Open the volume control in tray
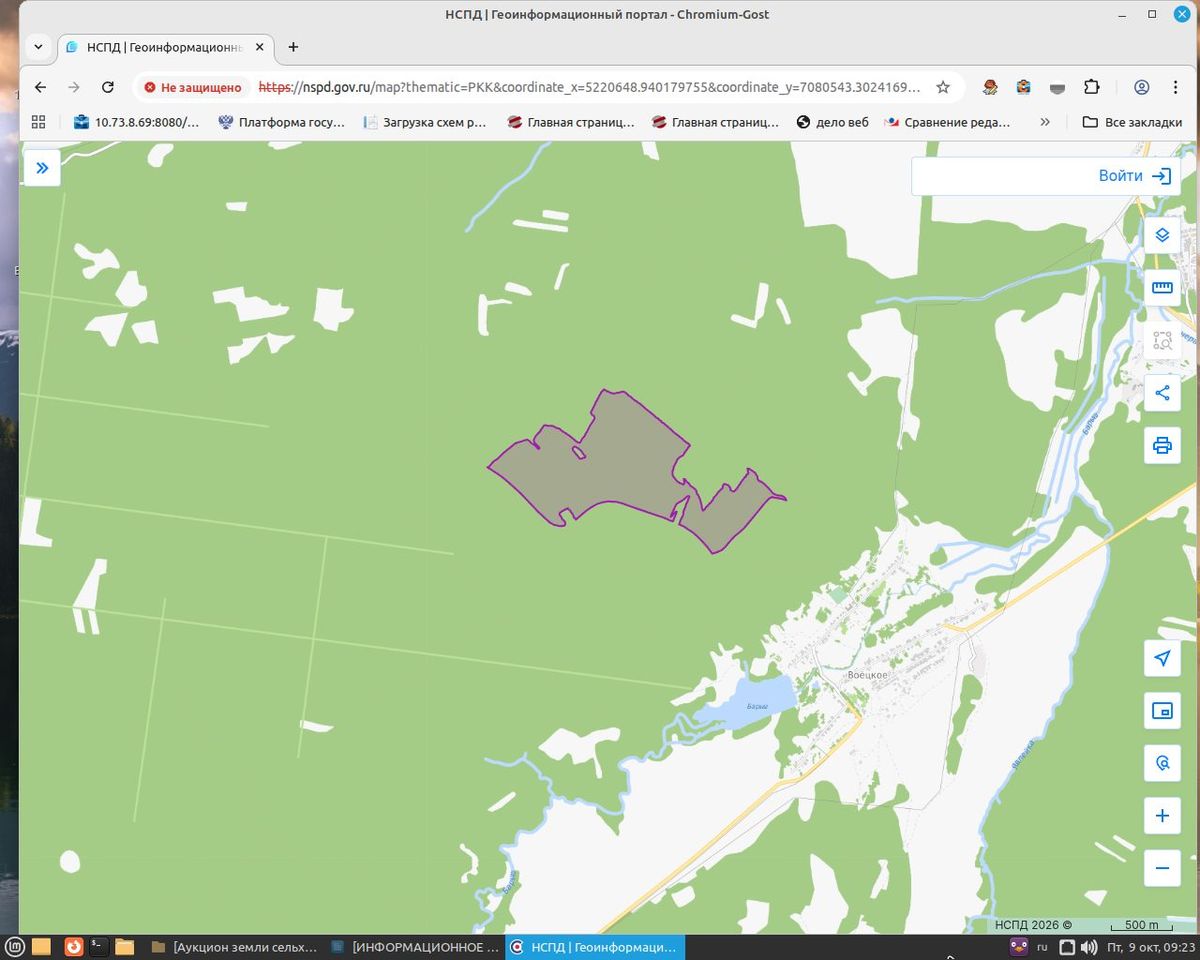 pyautogui.click(x=1089, y=947)
